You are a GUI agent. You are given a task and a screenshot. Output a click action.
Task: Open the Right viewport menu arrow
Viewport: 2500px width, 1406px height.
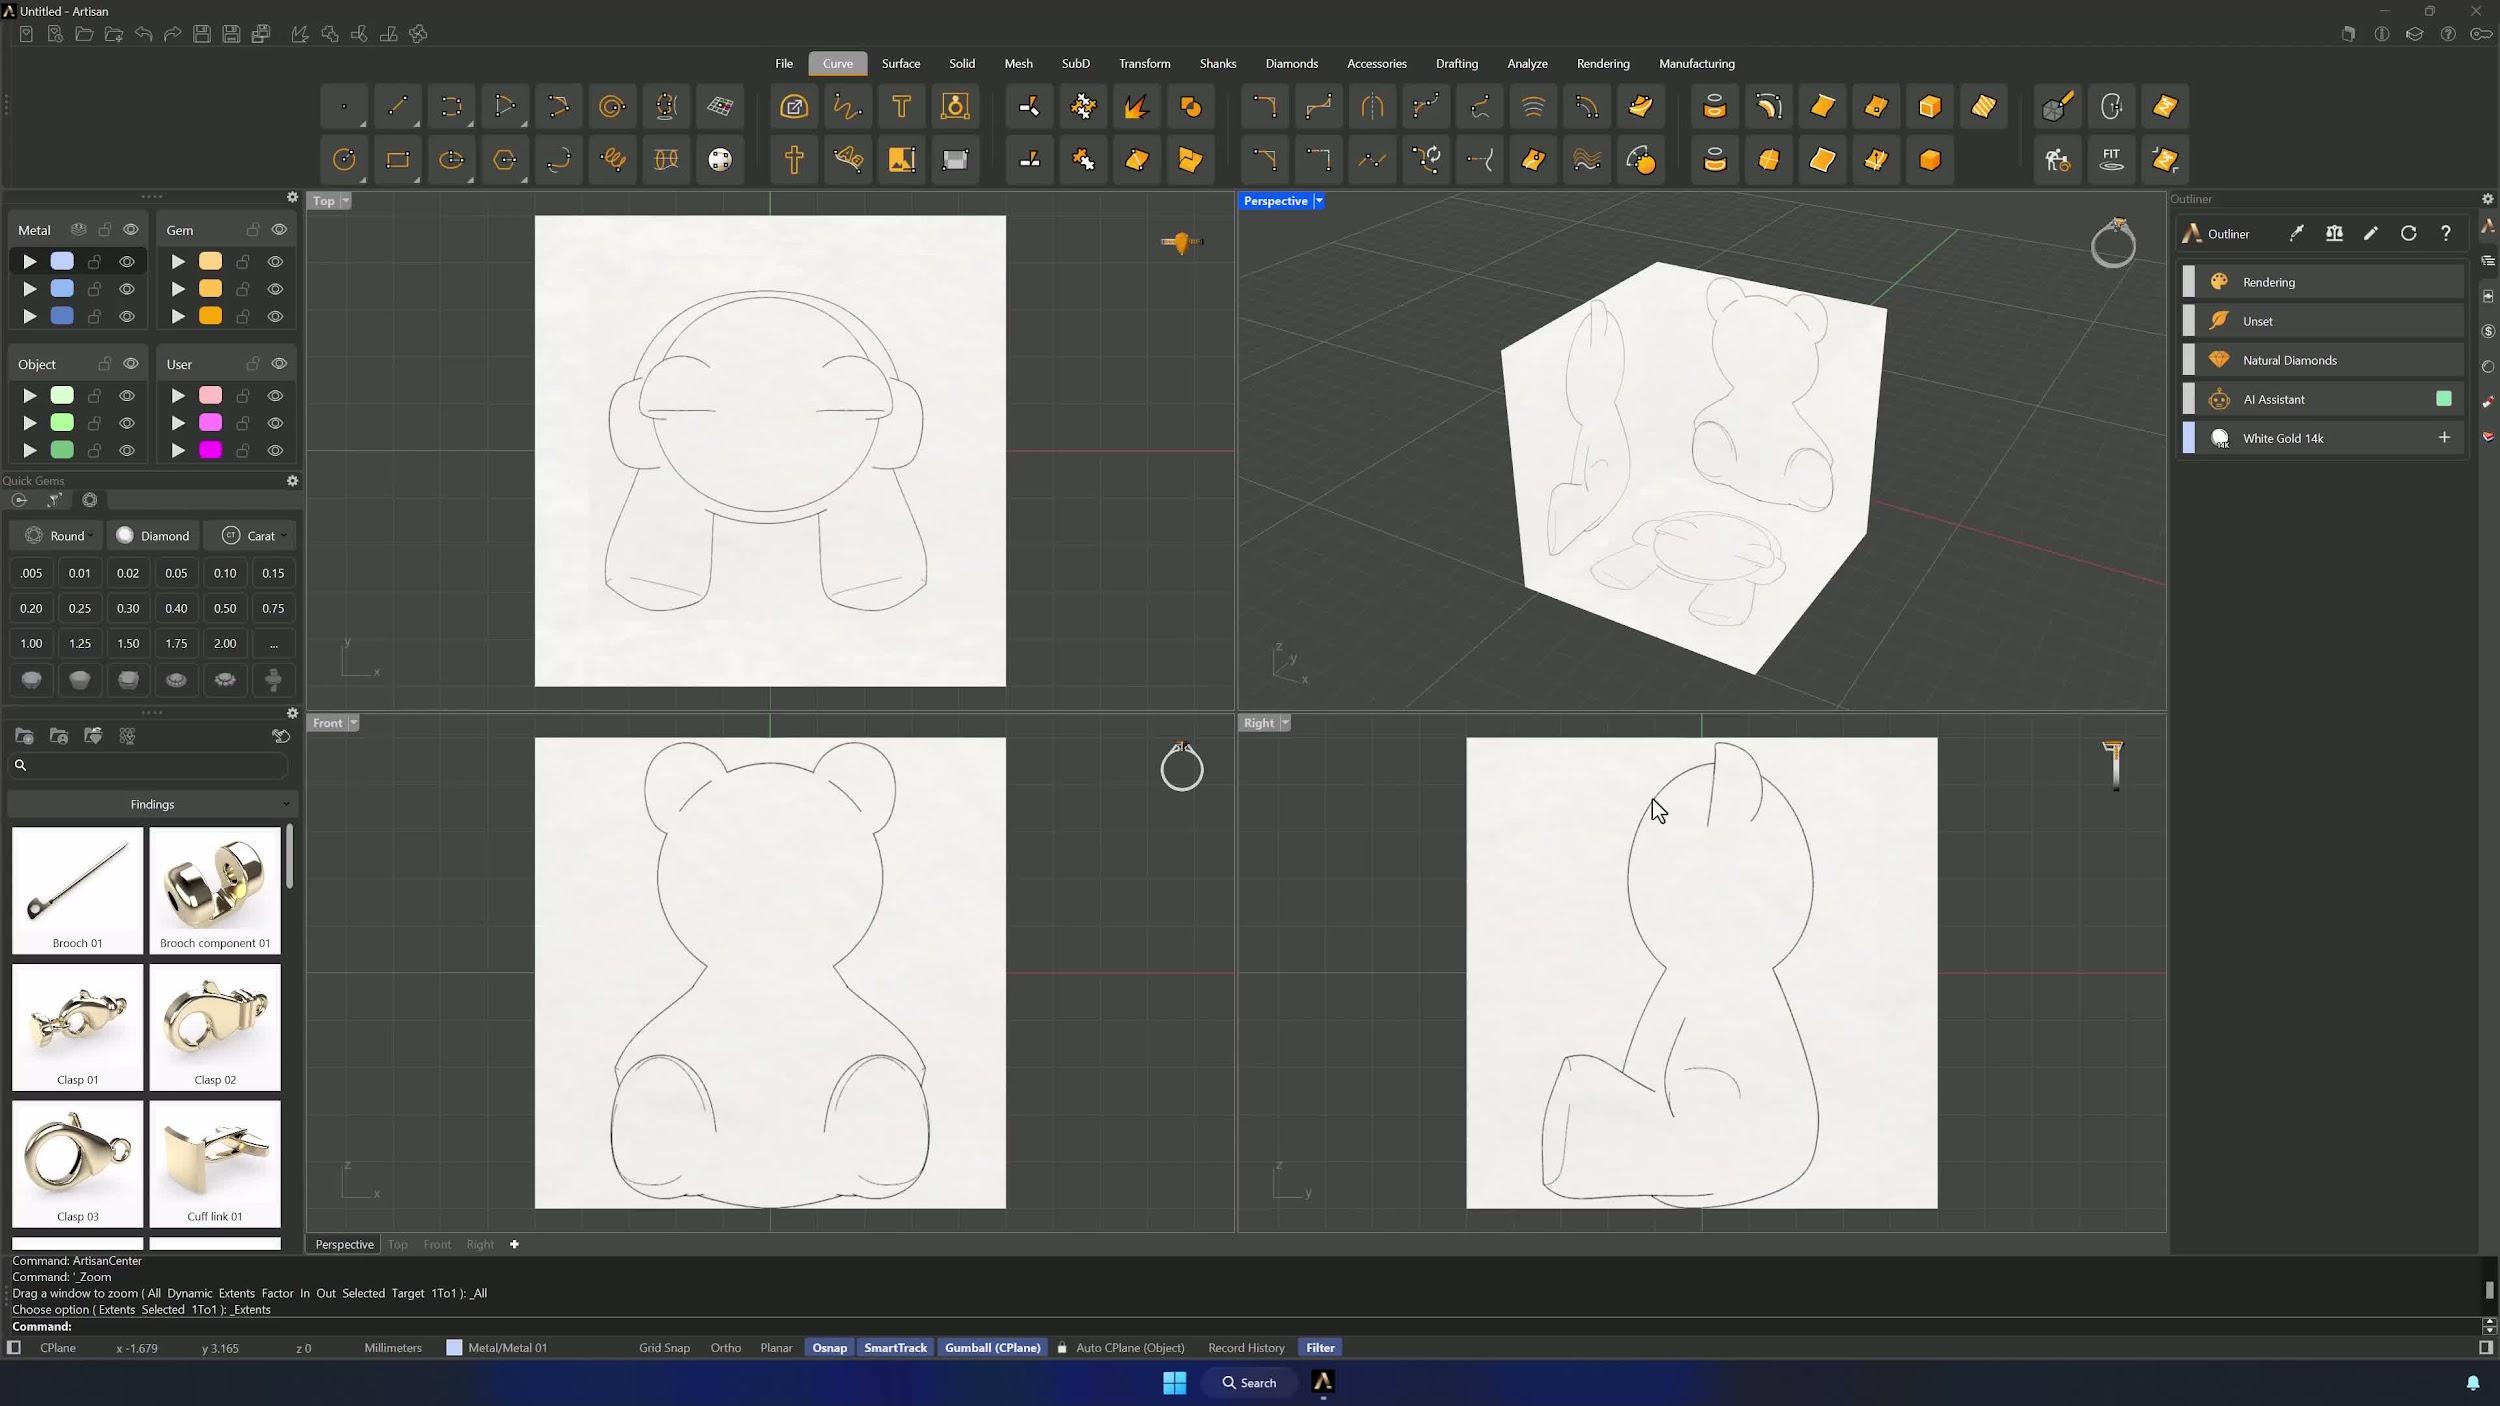pyautogui.click(x=1285, y=723)
